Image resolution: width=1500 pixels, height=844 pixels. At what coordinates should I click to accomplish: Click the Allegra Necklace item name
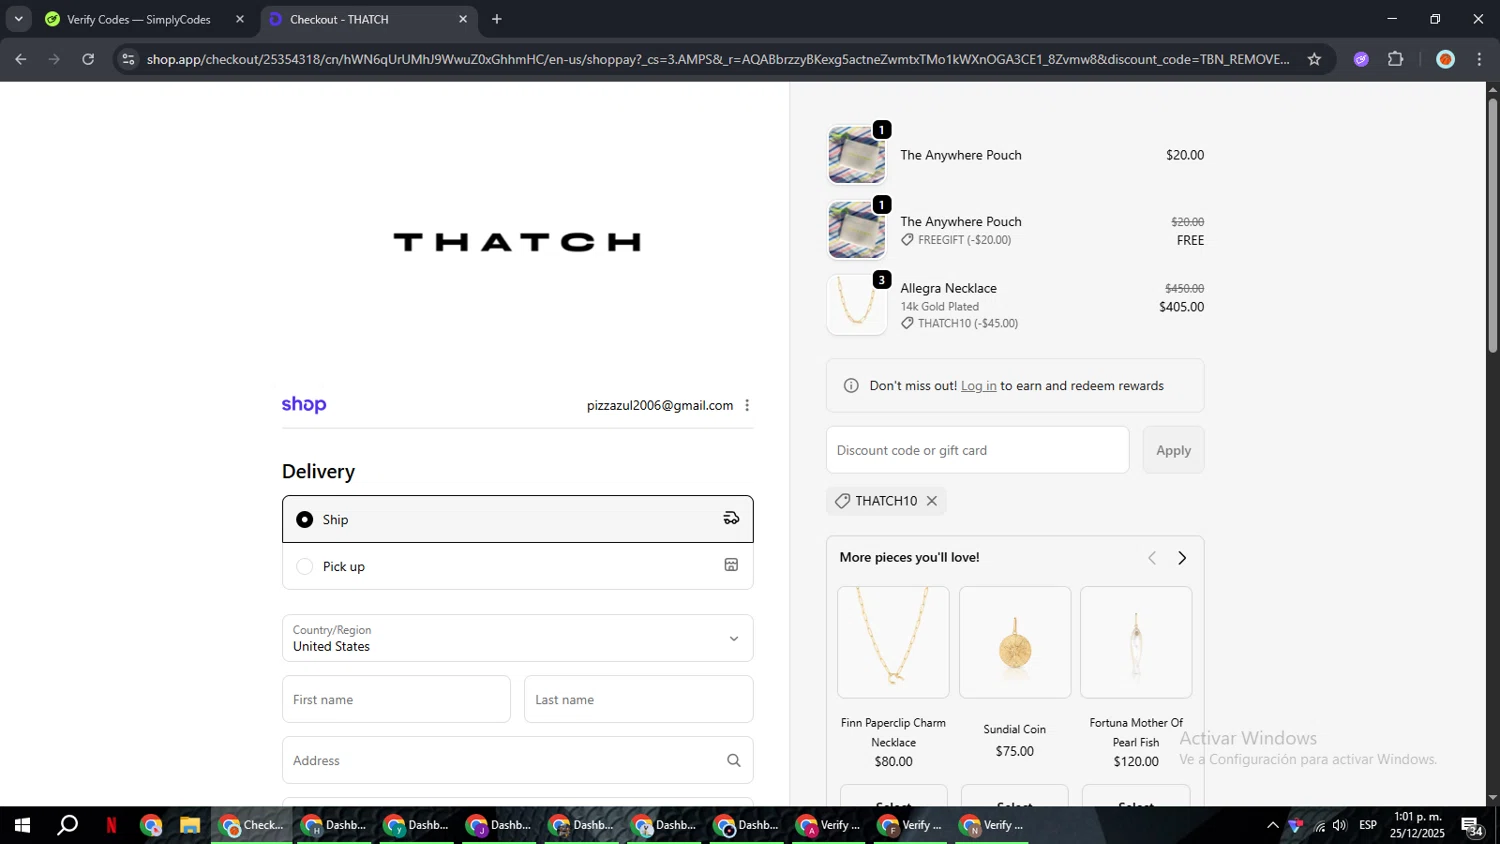tap(948, 288)
